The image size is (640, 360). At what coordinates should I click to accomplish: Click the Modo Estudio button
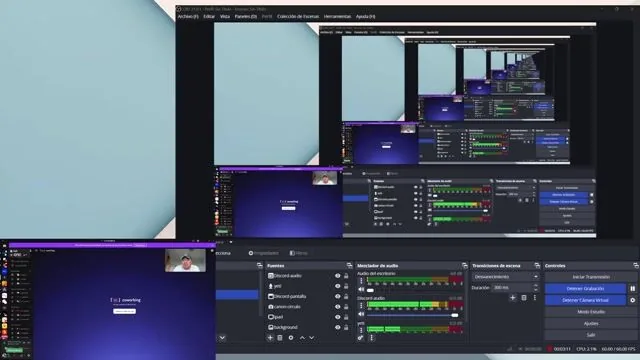coord(591,312)
